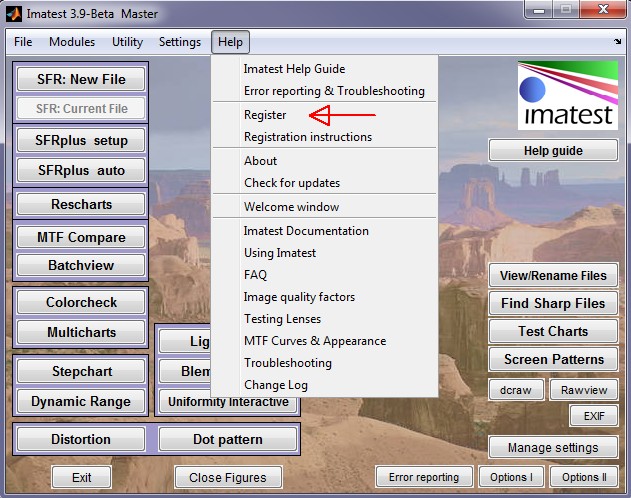This screenshot has height=498, width=631.
Task: Open the Utility menu
Action: tap(127, 42)
